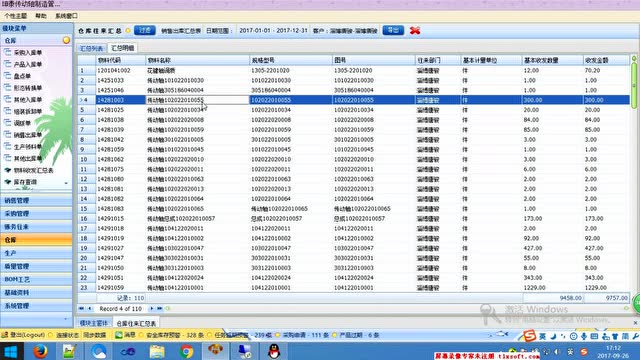The width and height of the screenshot is (640, 360).
Task: Open 组装拆卸单 icon in sidebar
Action: coord(7,111)
